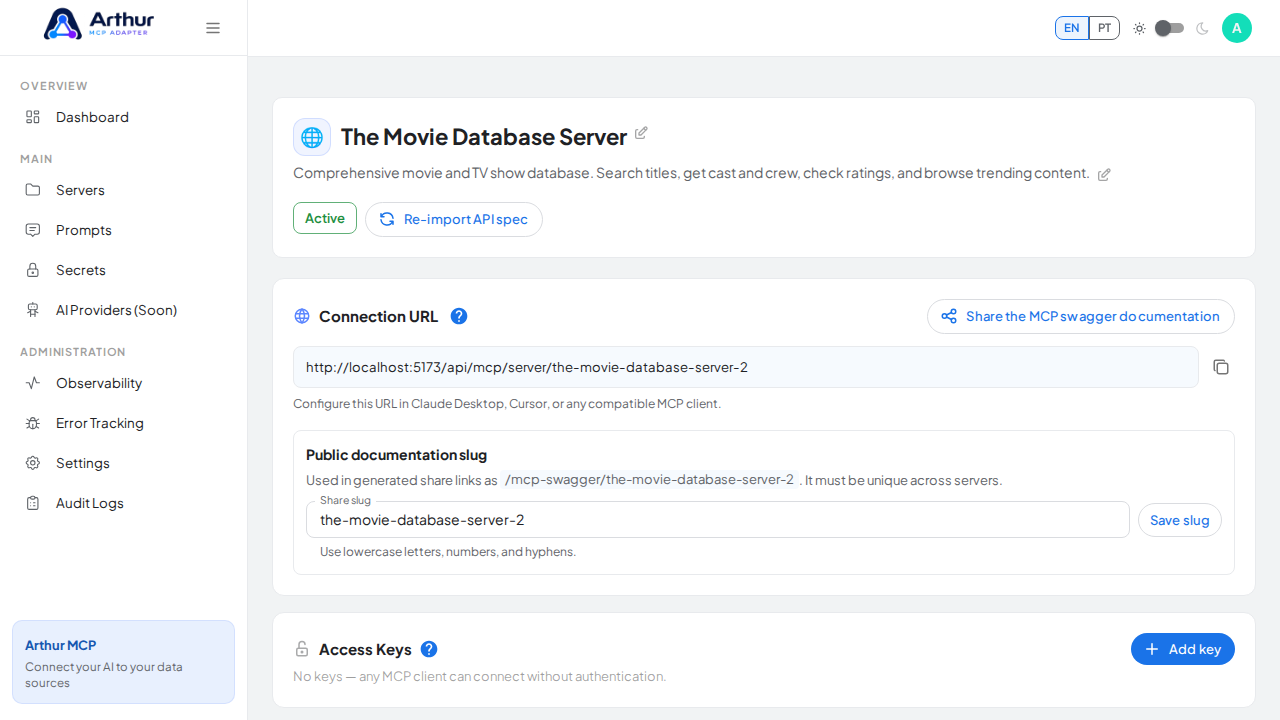Image resolution: width=1280 pixels, height=720 pixels.
Task: Click the Secrets lock icon
Action: click(33, 270)
